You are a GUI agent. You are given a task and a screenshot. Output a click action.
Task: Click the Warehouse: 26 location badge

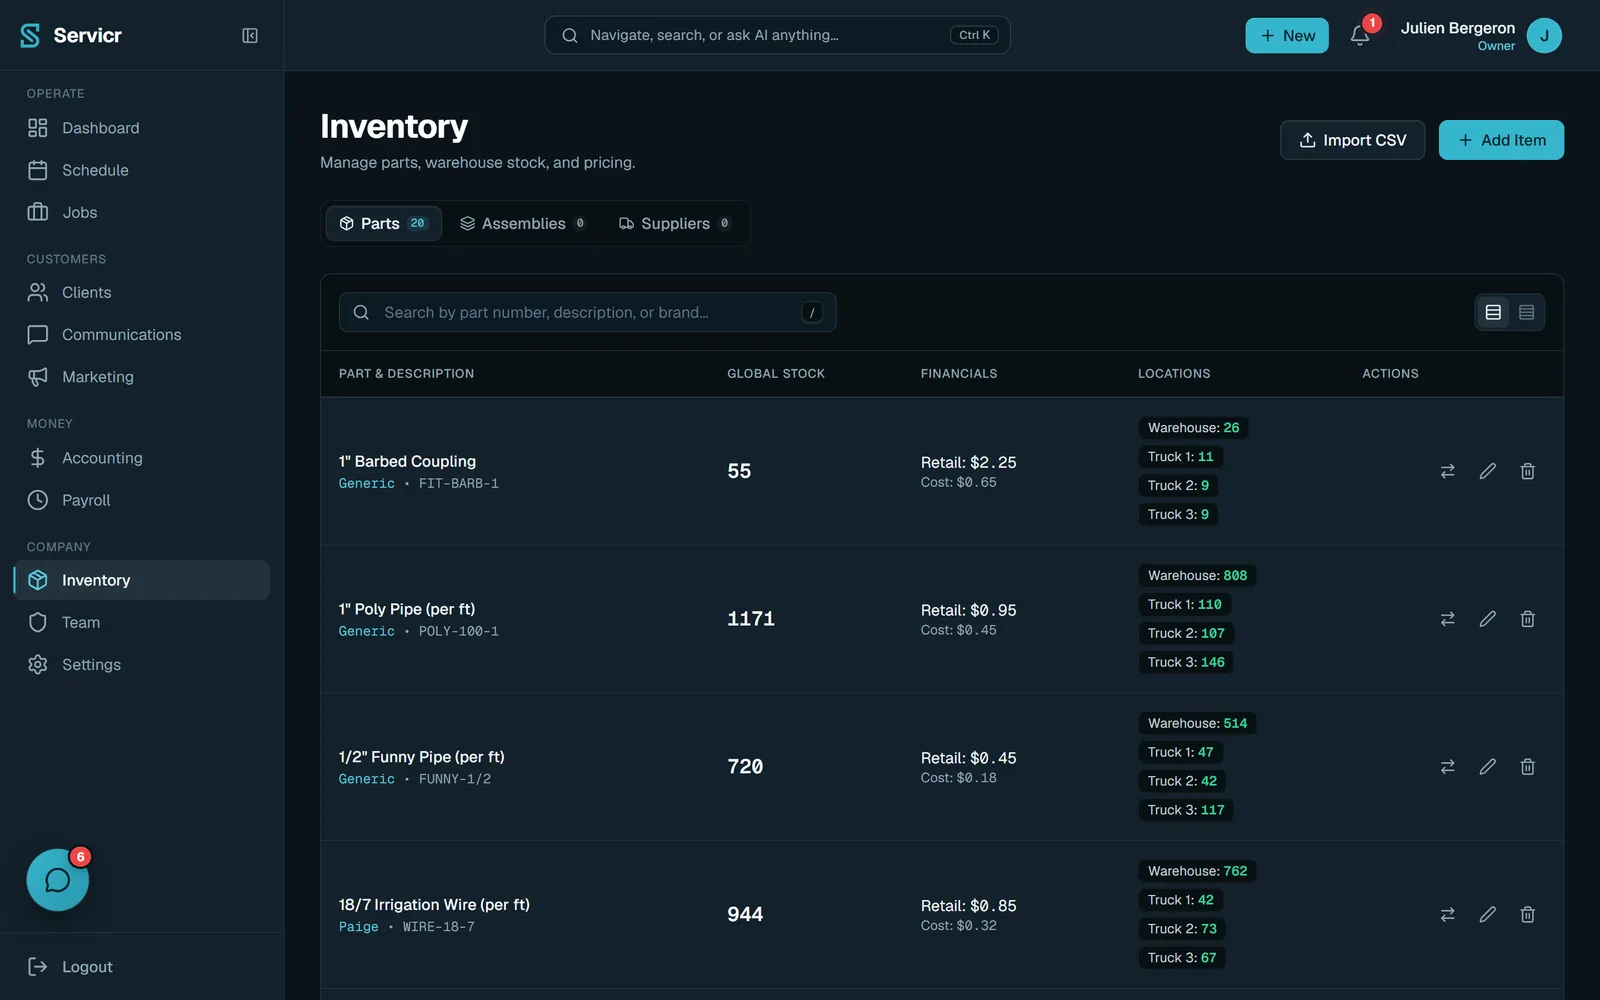(1193, 428)
